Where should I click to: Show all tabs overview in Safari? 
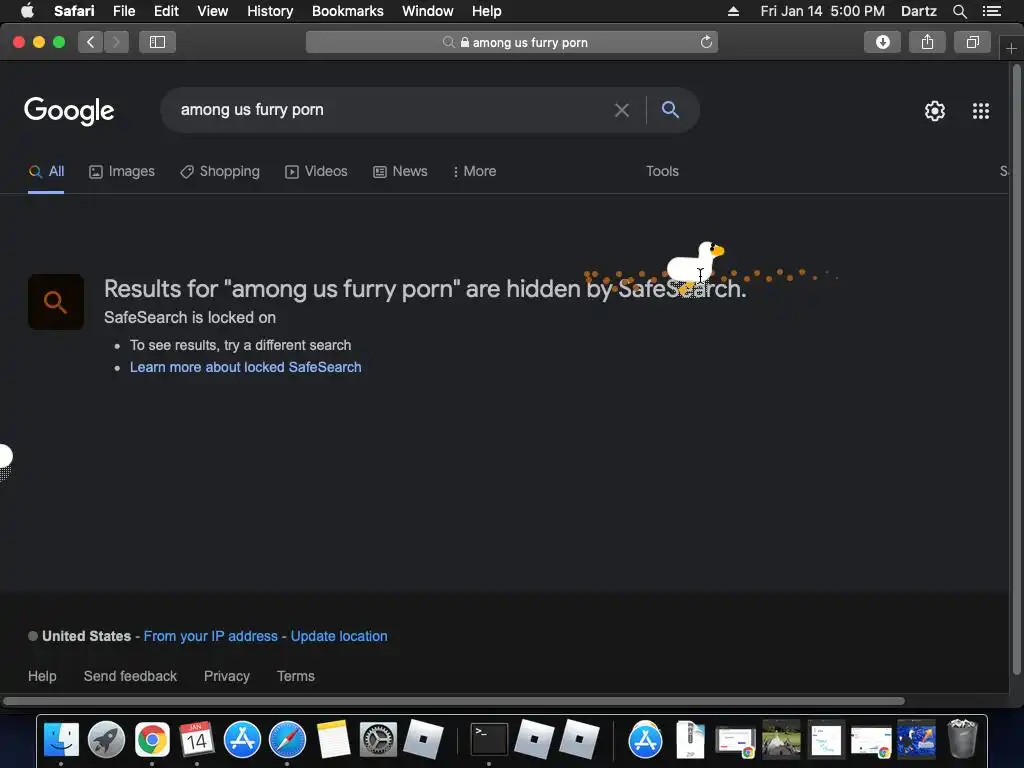[972, 42]
